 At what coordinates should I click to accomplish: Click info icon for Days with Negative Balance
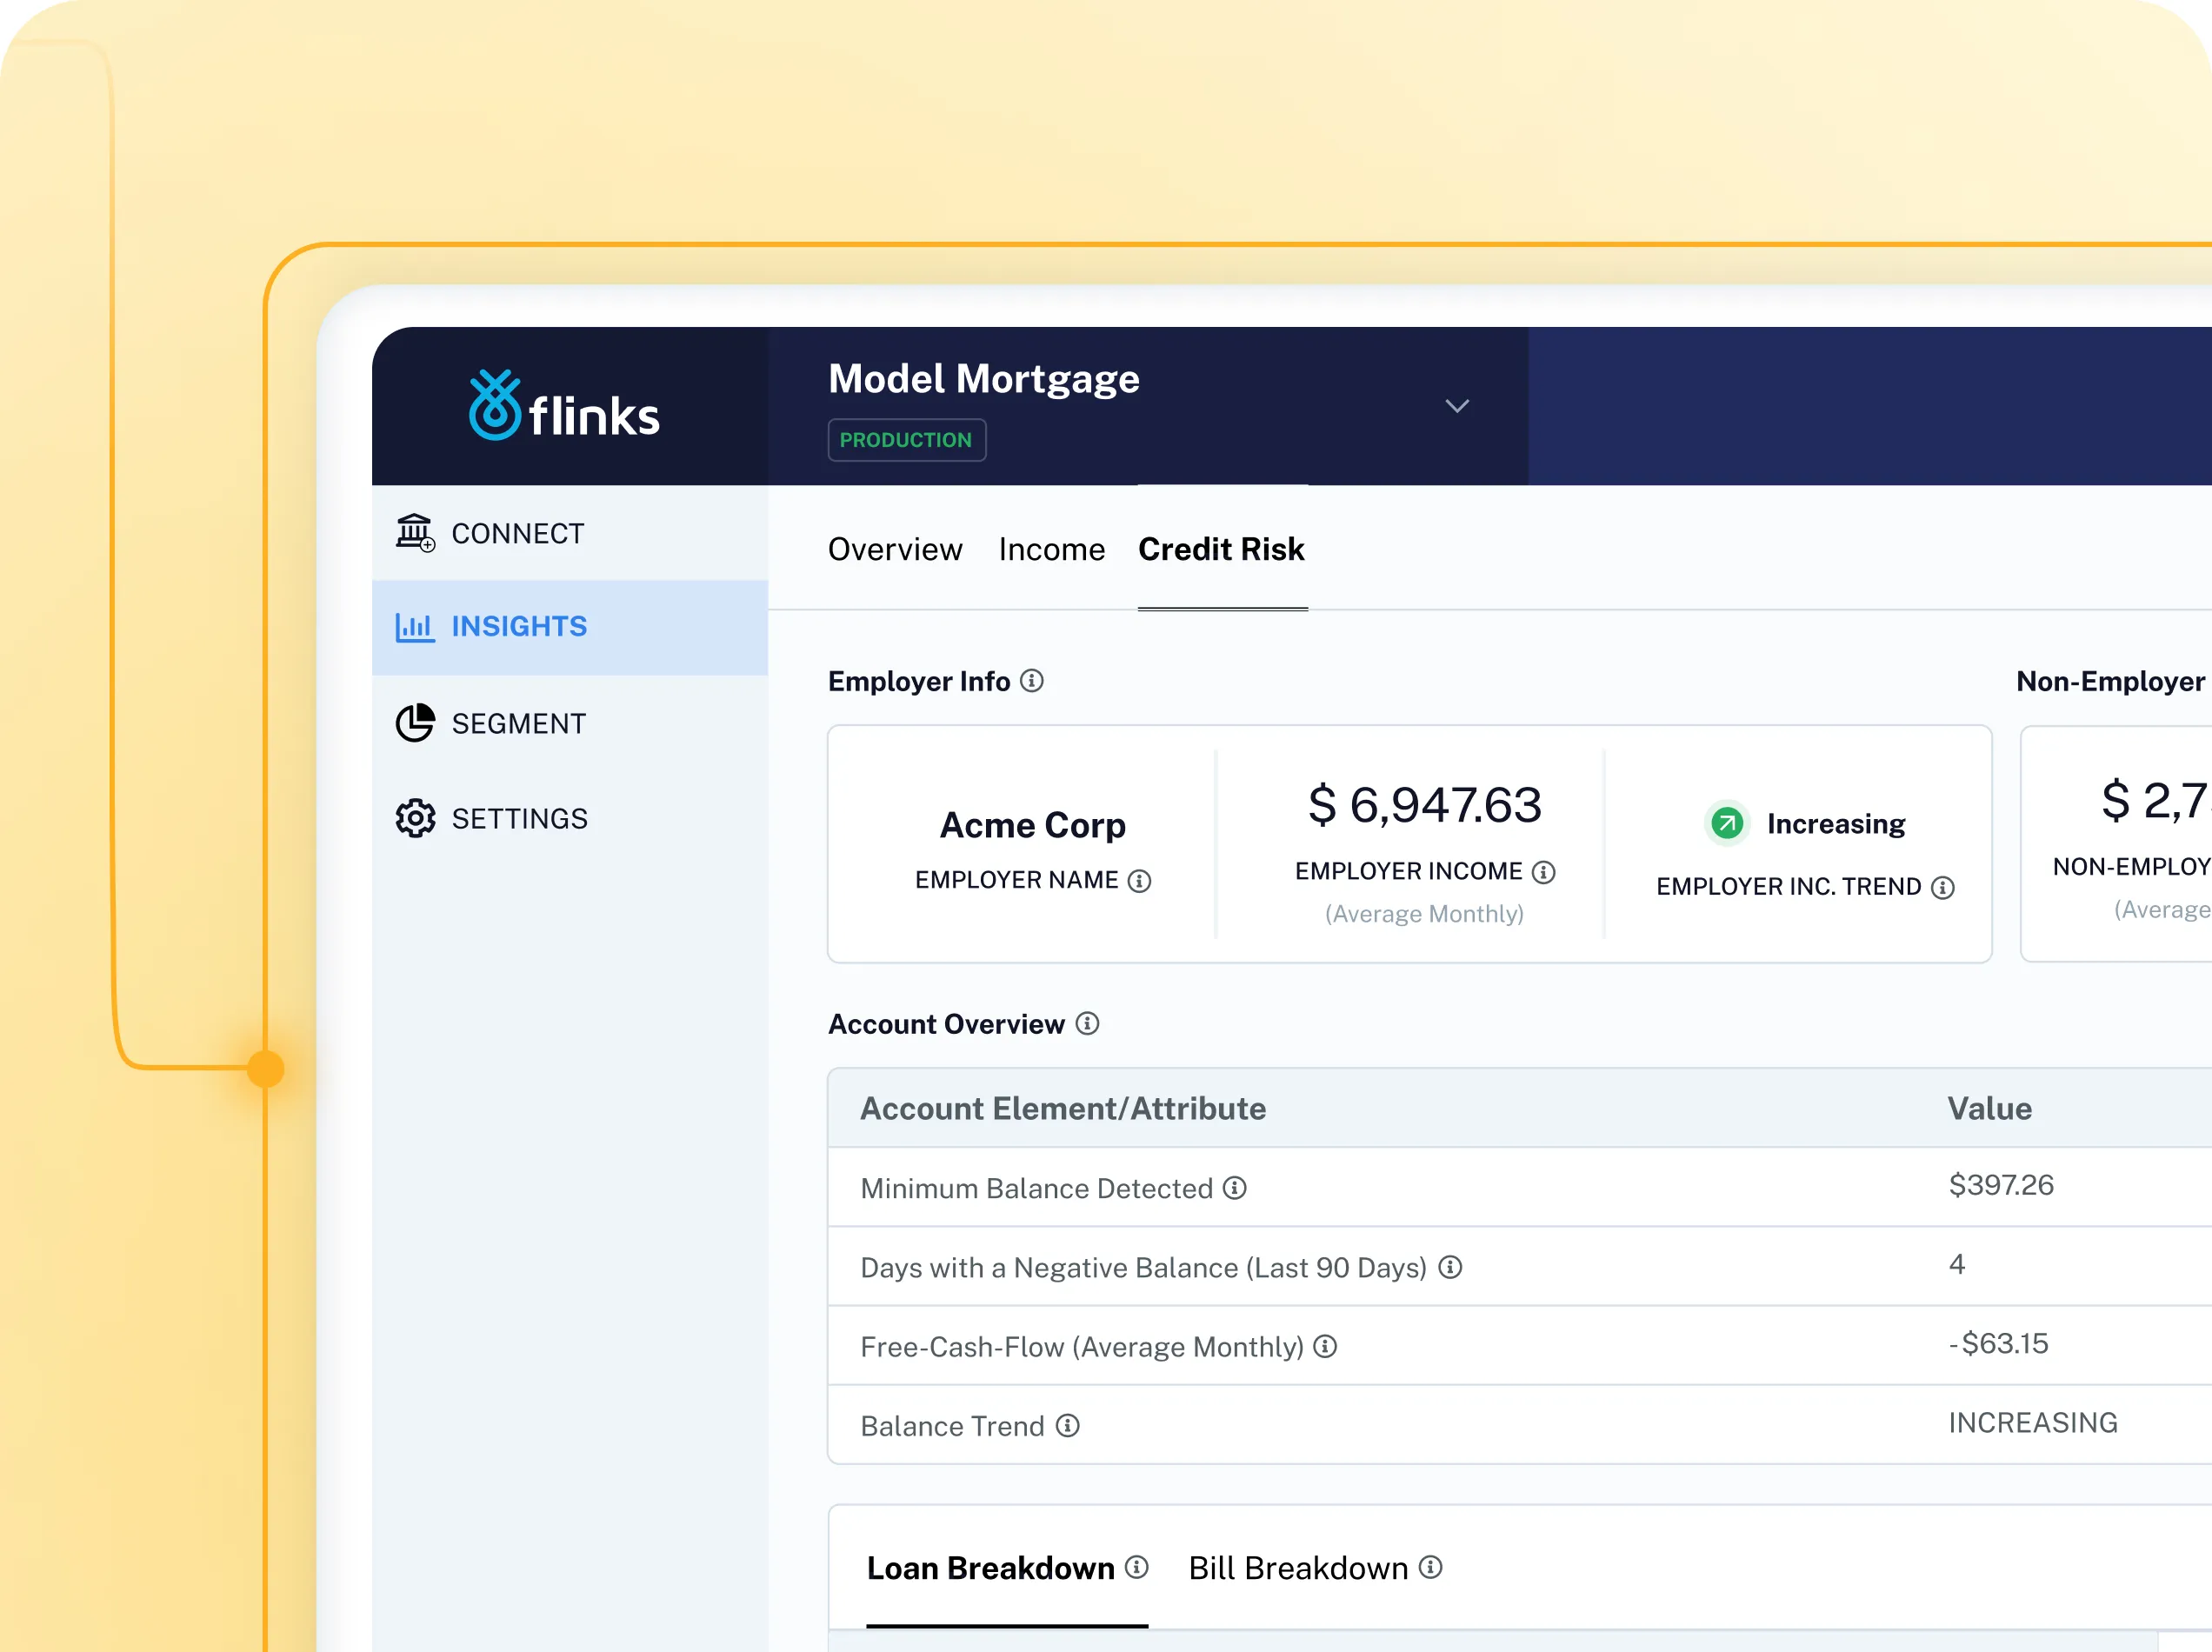(1450, 1268)
